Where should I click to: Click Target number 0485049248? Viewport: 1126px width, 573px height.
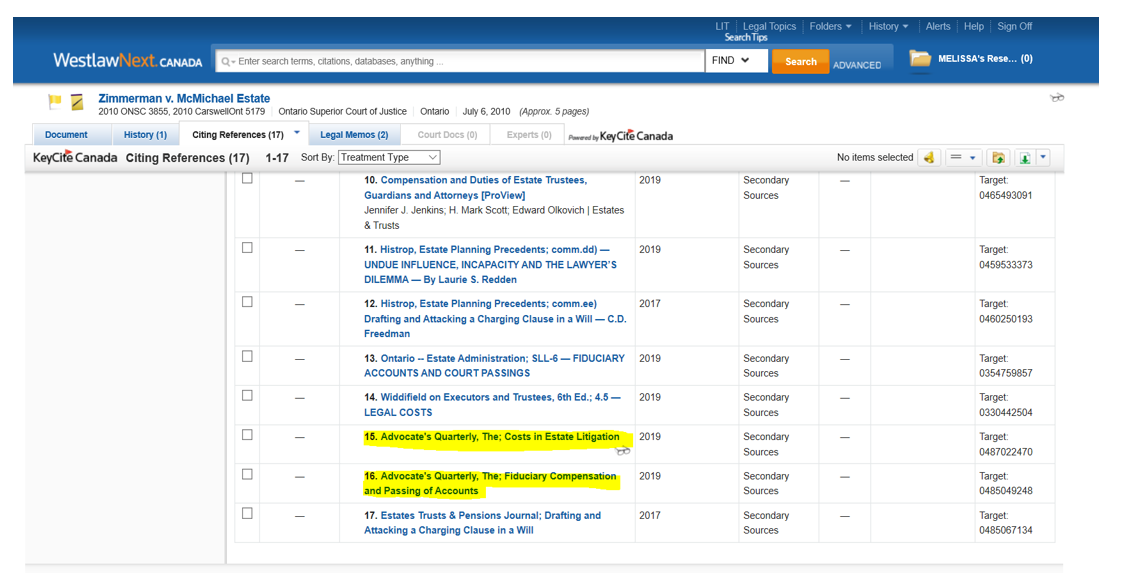click(1005, 490)
